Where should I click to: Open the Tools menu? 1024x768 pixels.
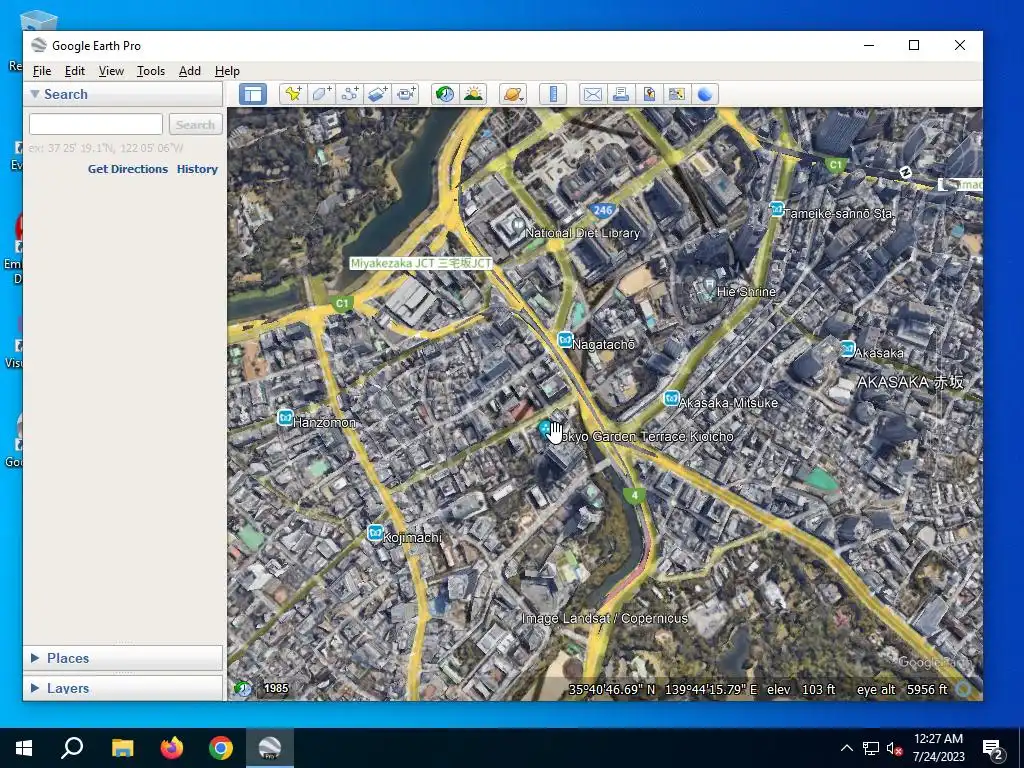(151, 71)
